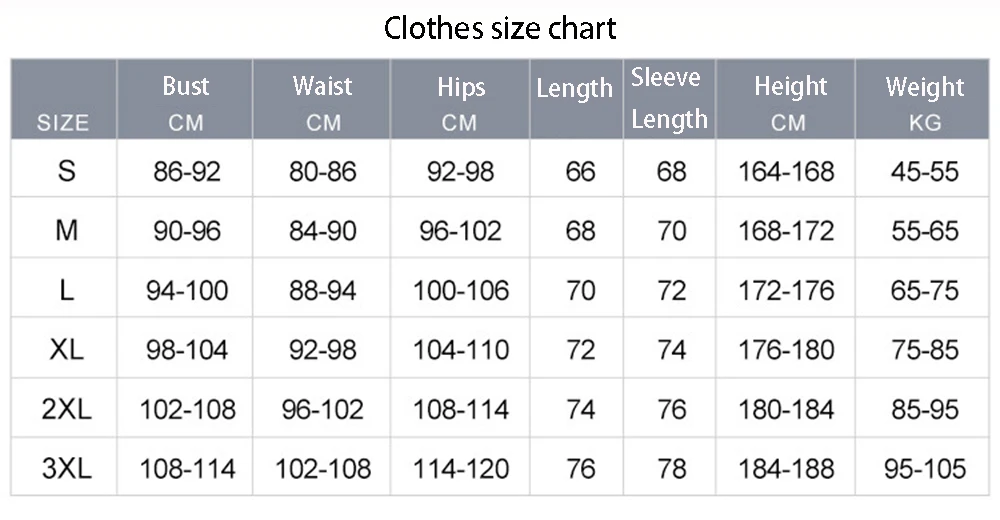Screen dimensions: 1000x520
Task: Select the M size row label
Action: click(66, 231)
